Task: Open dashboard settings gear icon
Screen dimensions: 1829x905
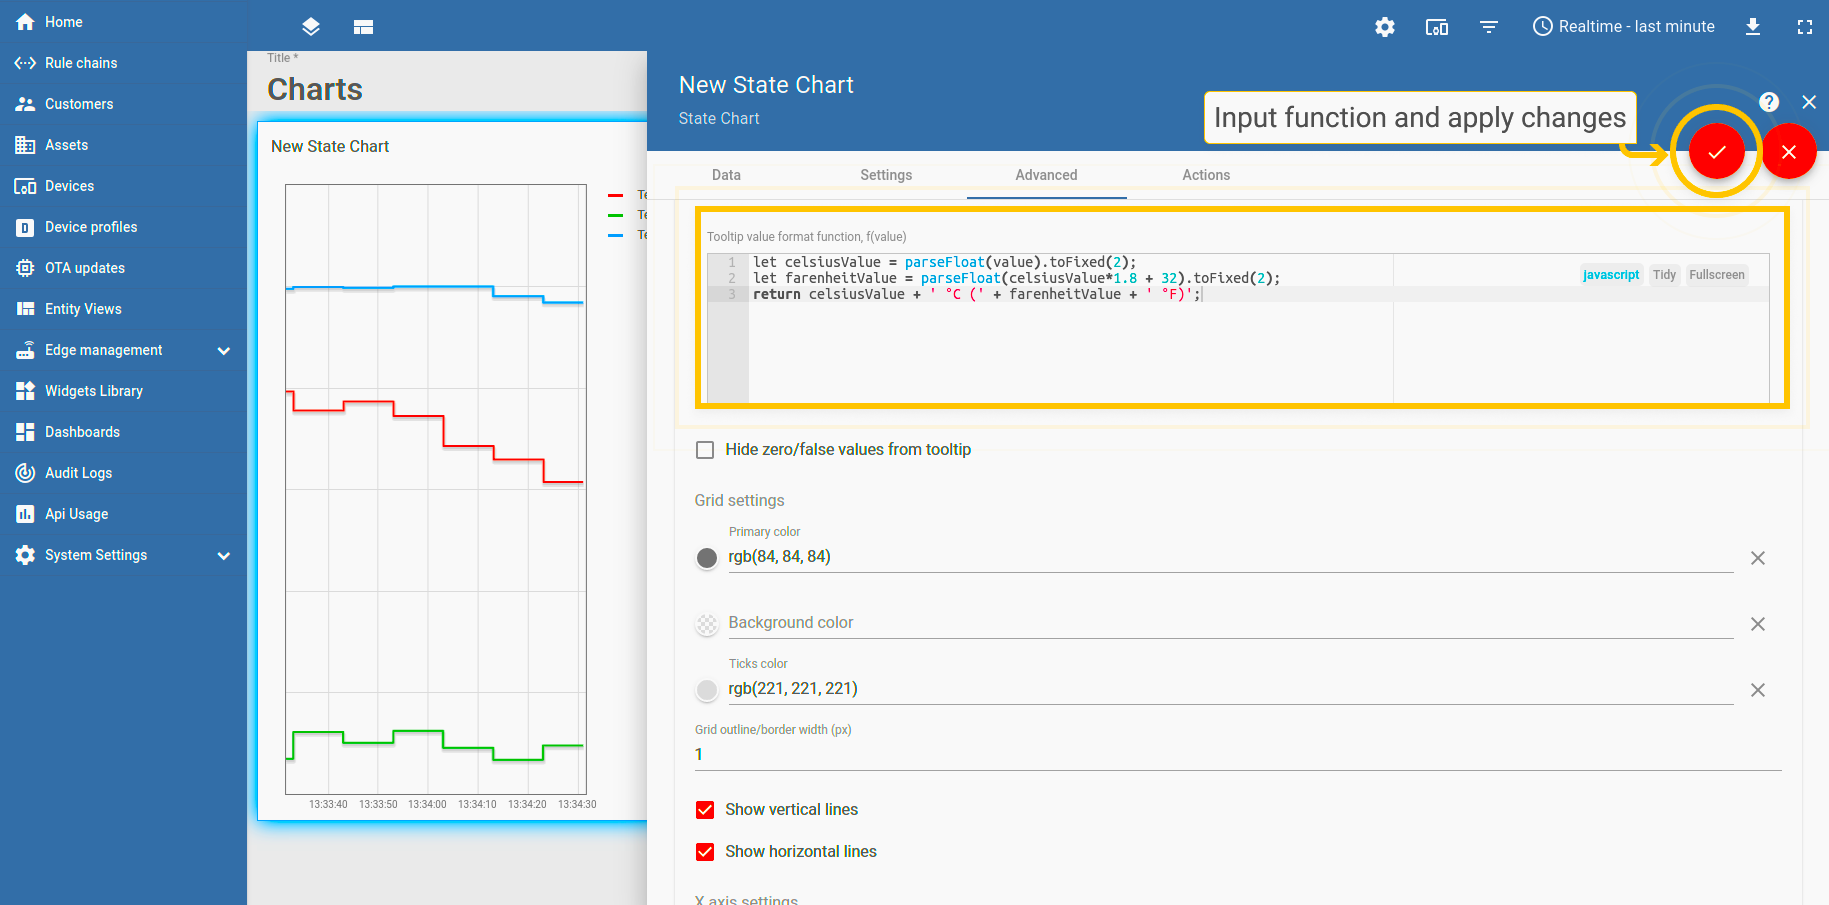Action: 1384,27
